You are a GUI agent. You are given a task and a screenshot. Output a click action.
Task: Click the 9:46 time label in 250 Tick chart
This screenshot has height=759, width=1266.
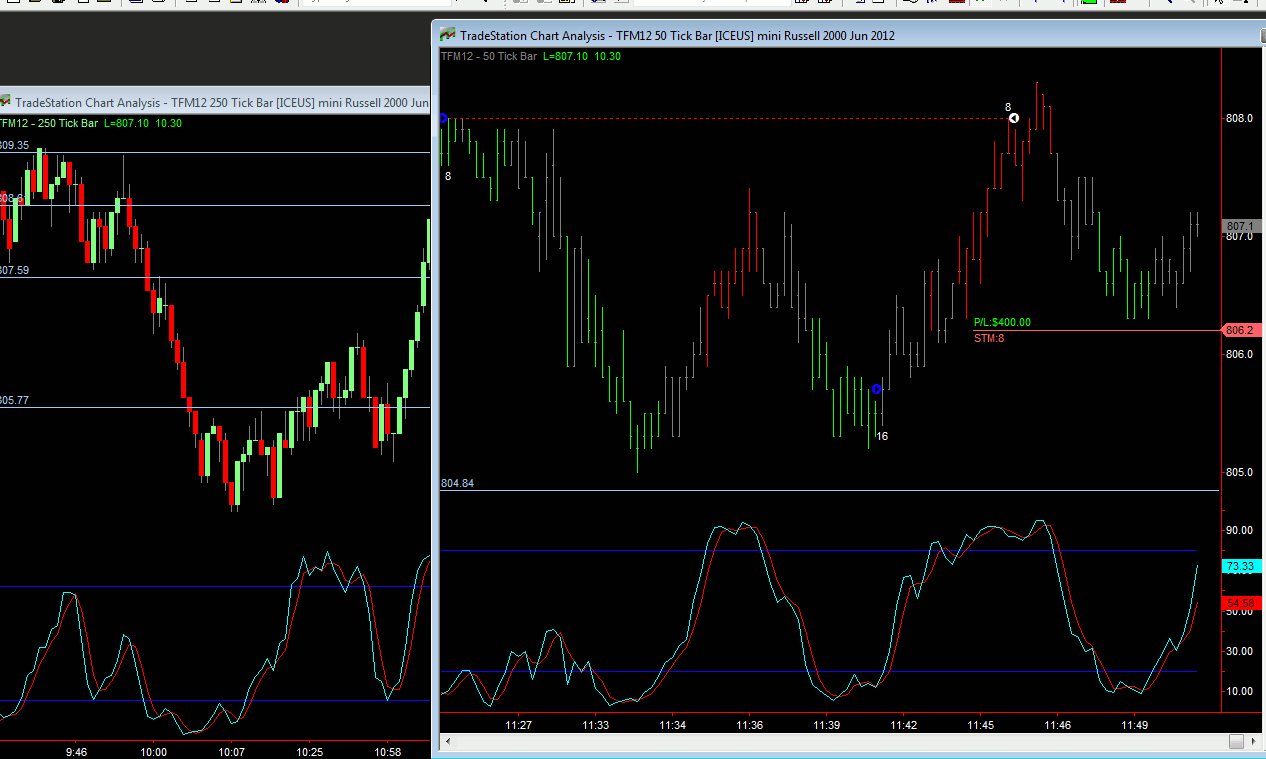(76, 752)
